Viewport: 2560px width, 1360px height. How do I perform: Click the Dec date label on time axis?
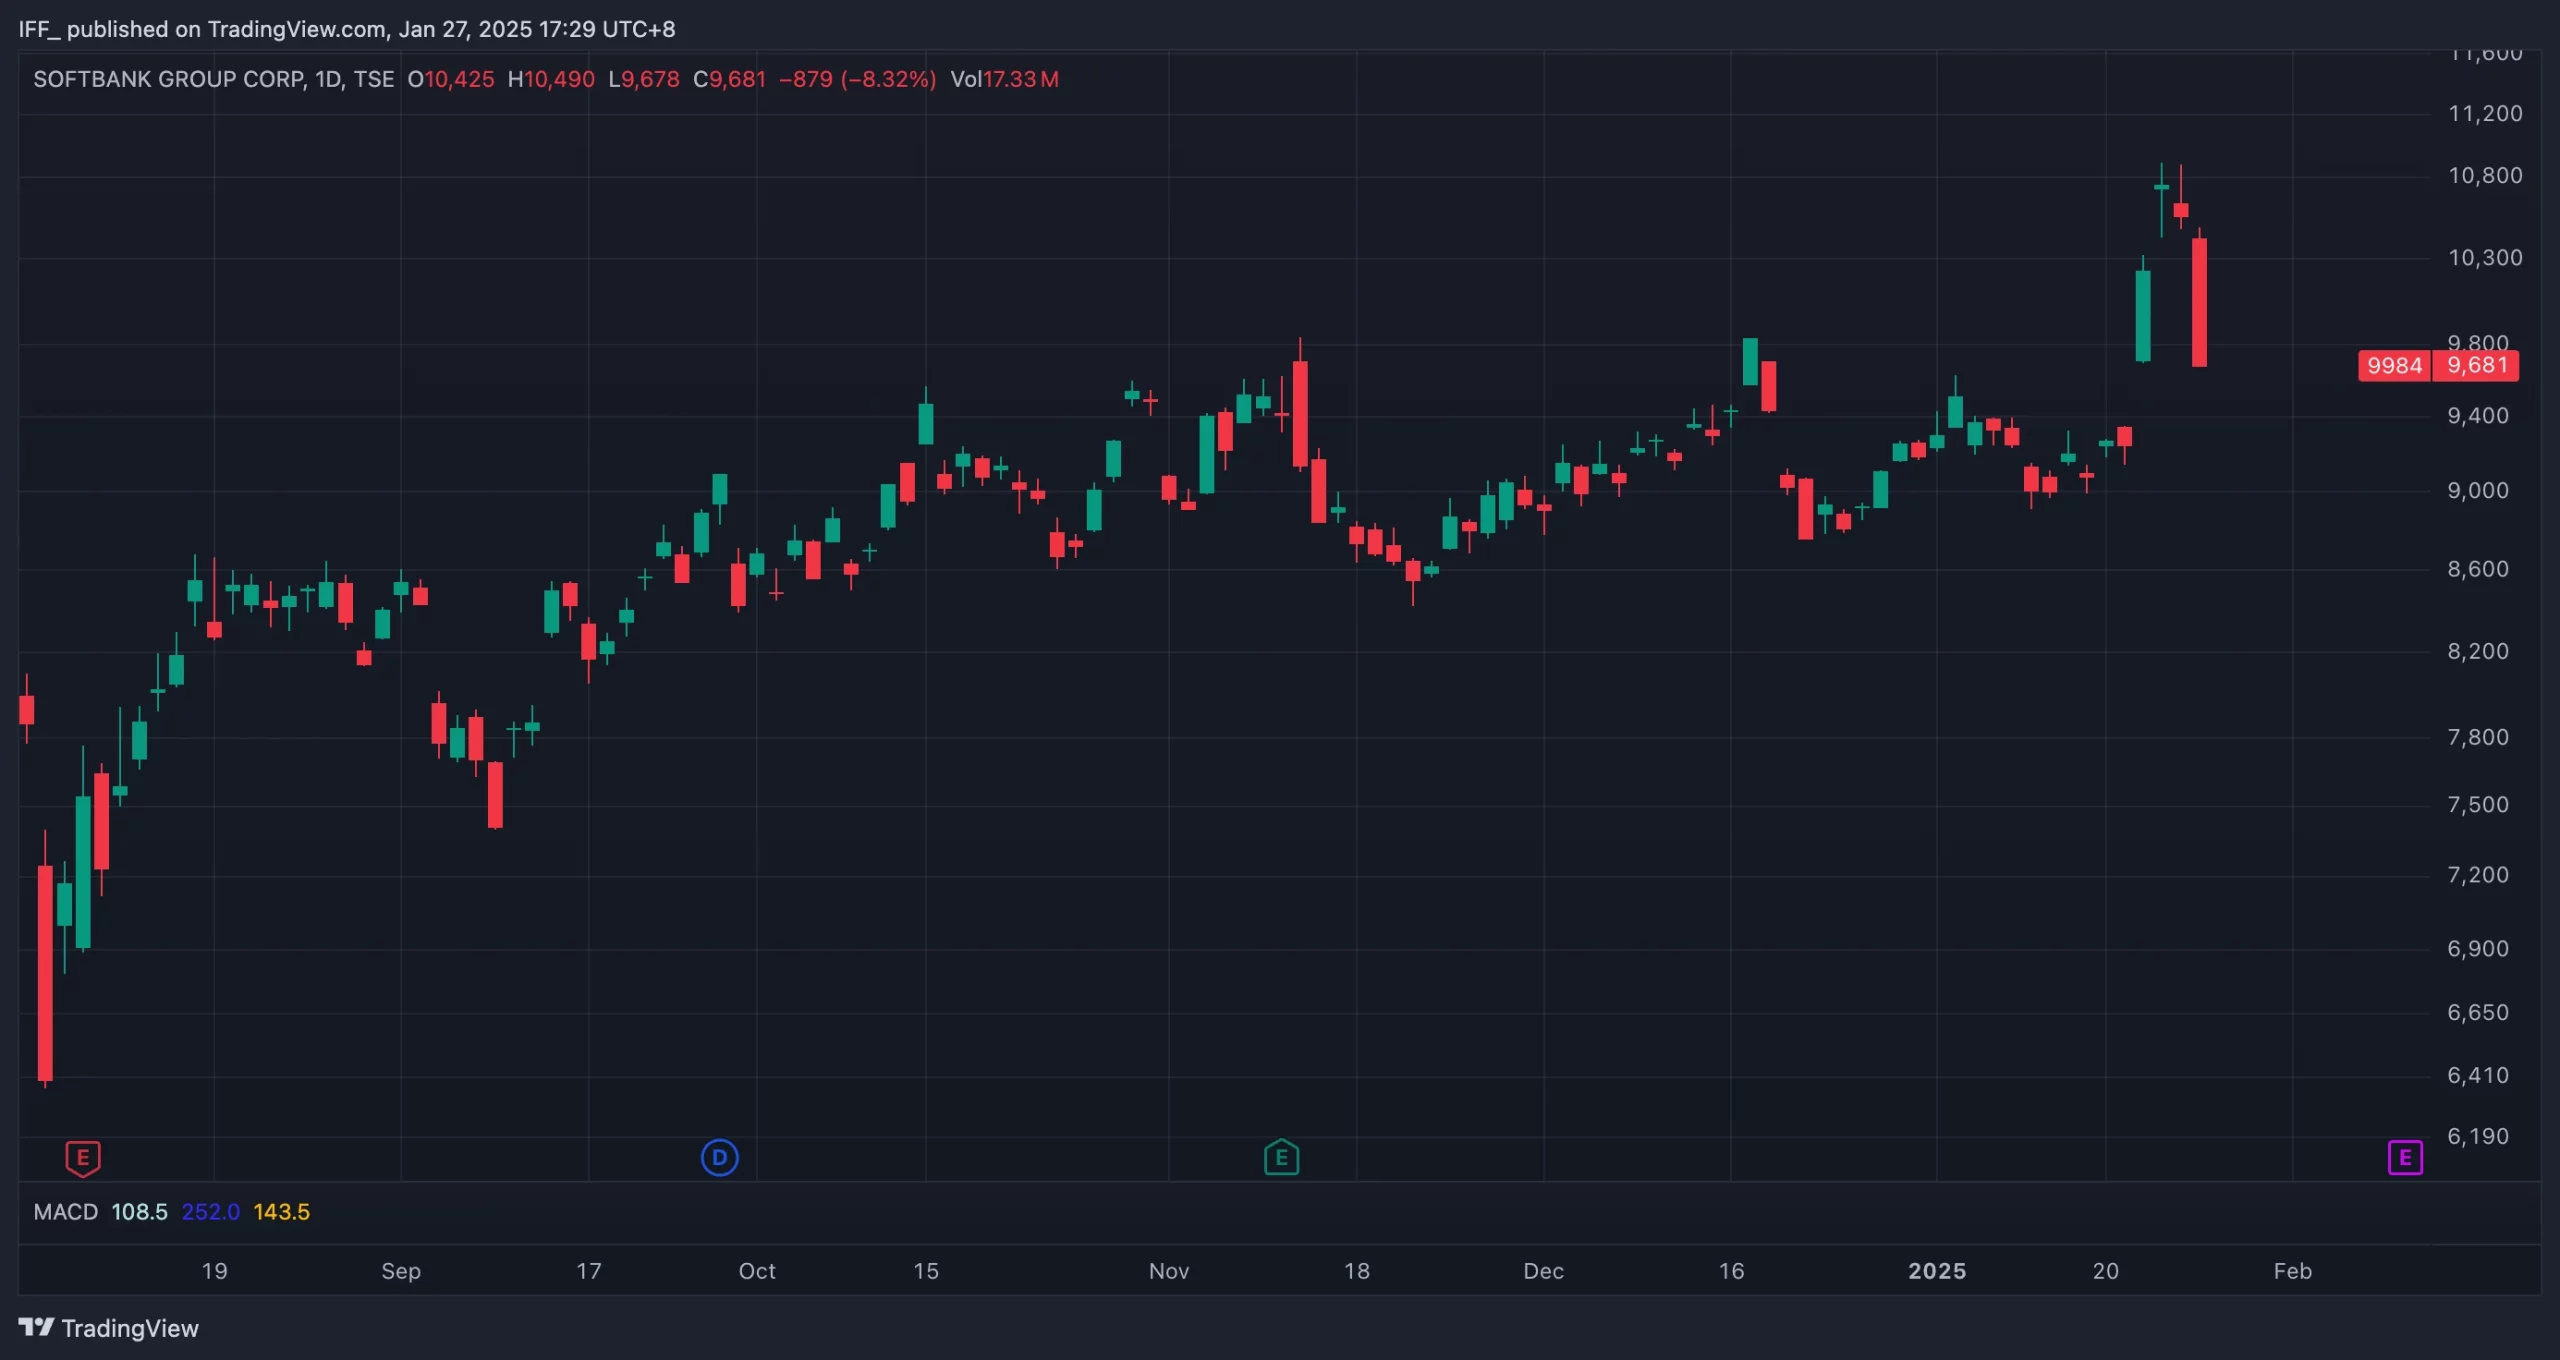1543,1271
